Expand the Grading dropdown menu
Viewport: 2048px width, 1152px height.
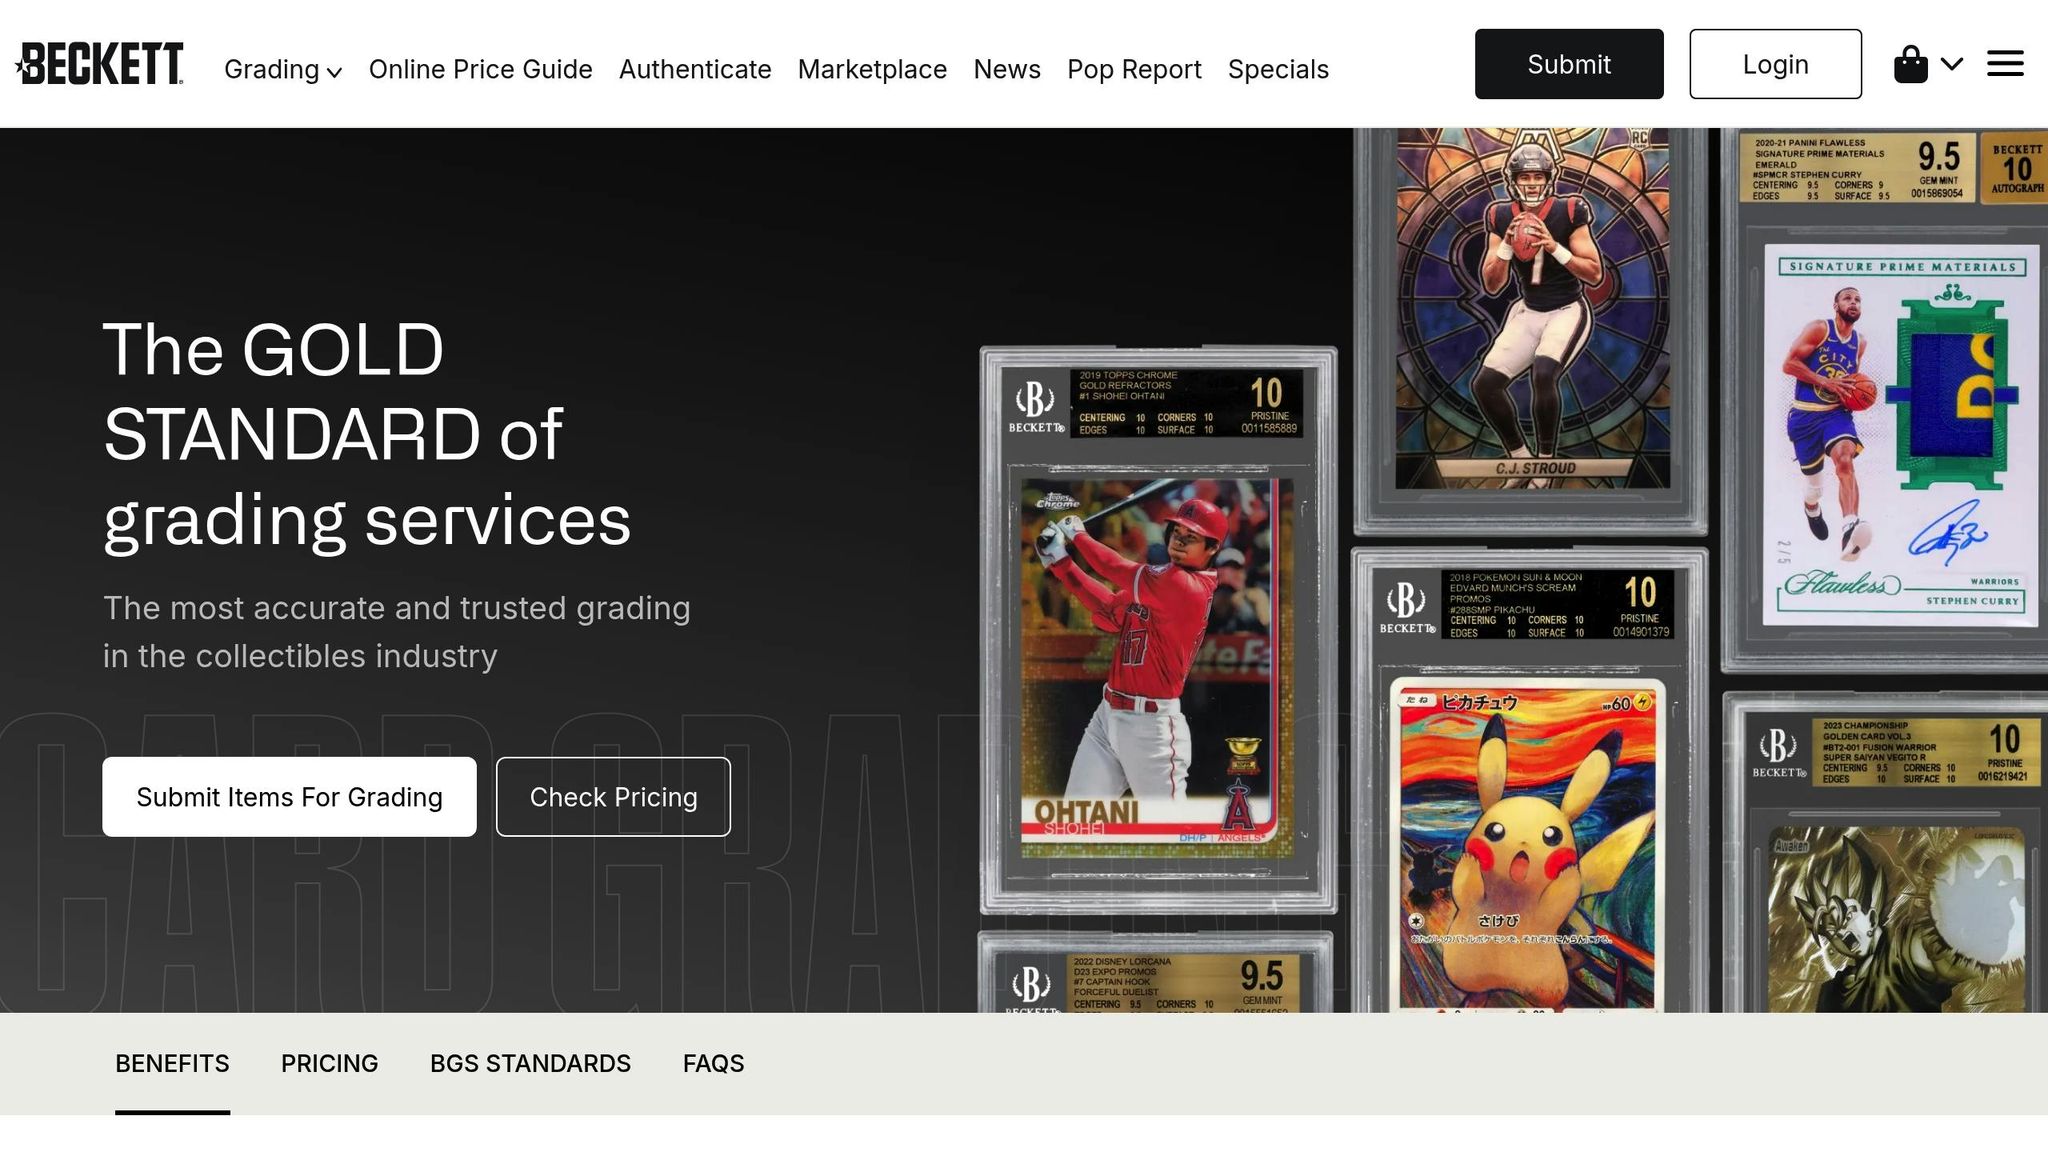[x=283, y=69]
